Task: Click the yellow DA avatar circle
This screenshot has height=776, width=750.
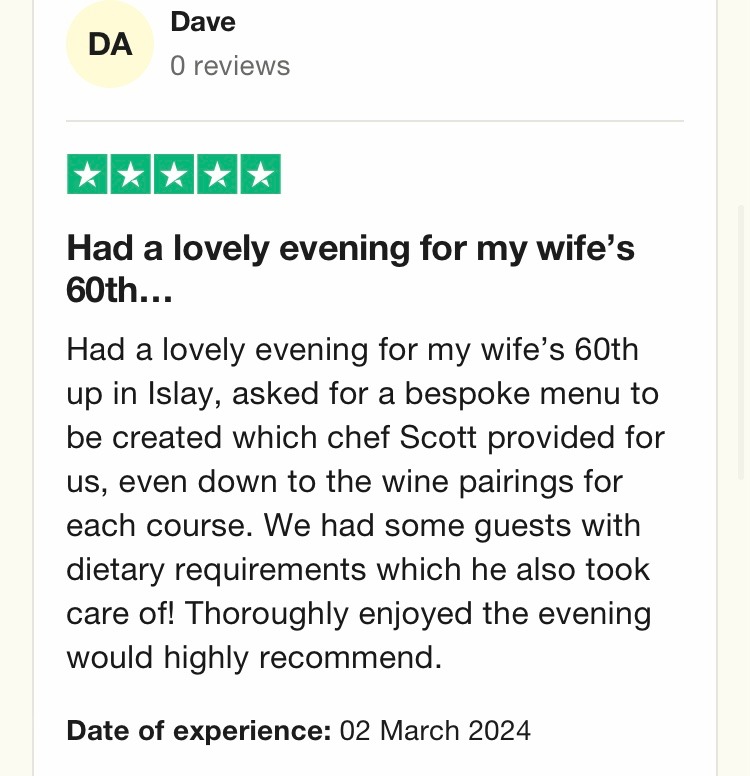Action: [110, 44]
